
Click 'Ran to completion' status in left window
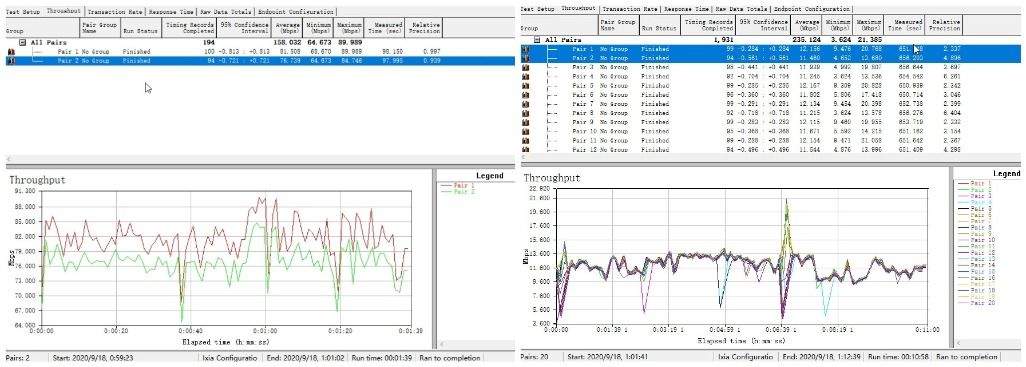pyautogui.click(x=451, y=358)
